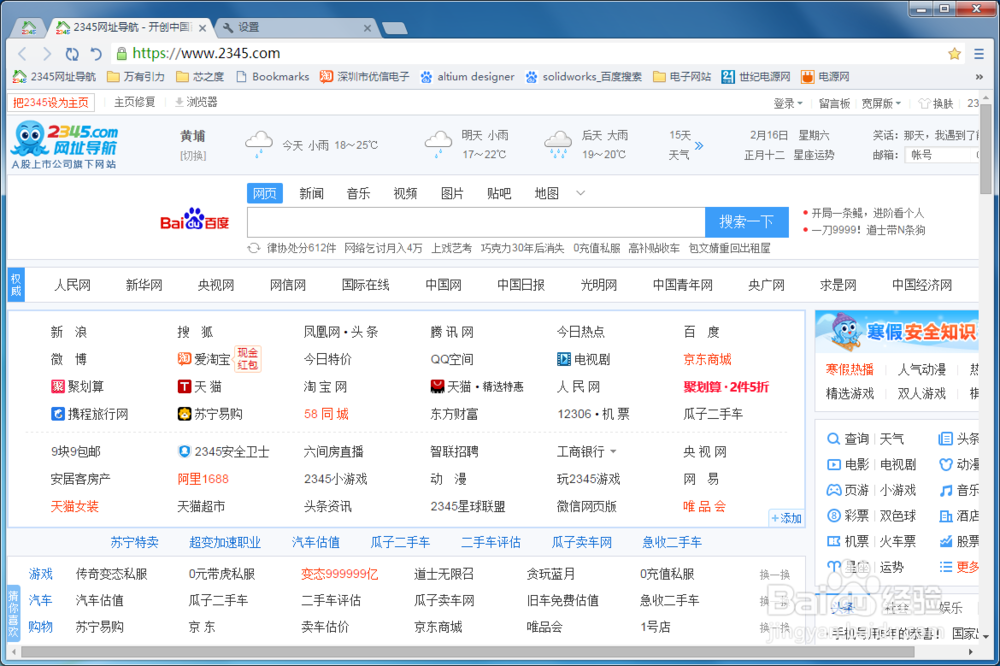Open 携程旅行网 link
The image size is (1000, 666).
[x=89, y=414]
